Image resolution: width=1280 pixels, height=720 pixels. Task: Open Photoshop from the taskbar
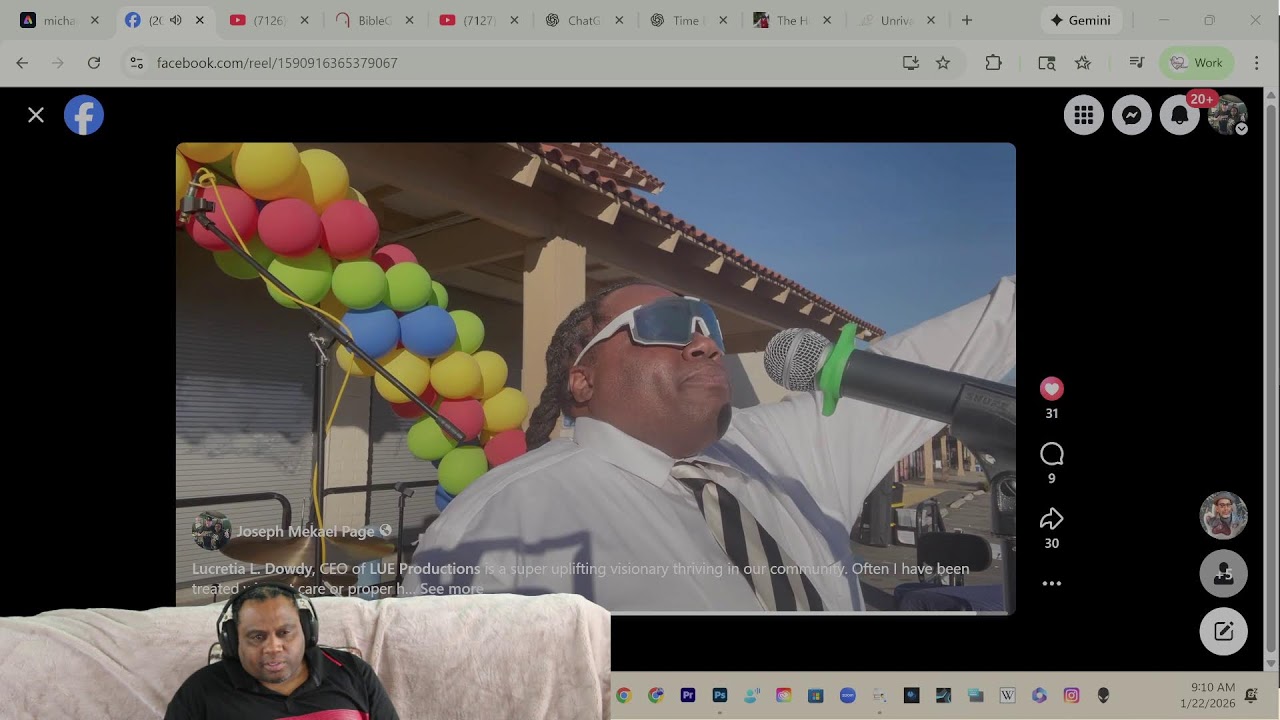pyautogui.click(x=720, y=695)
